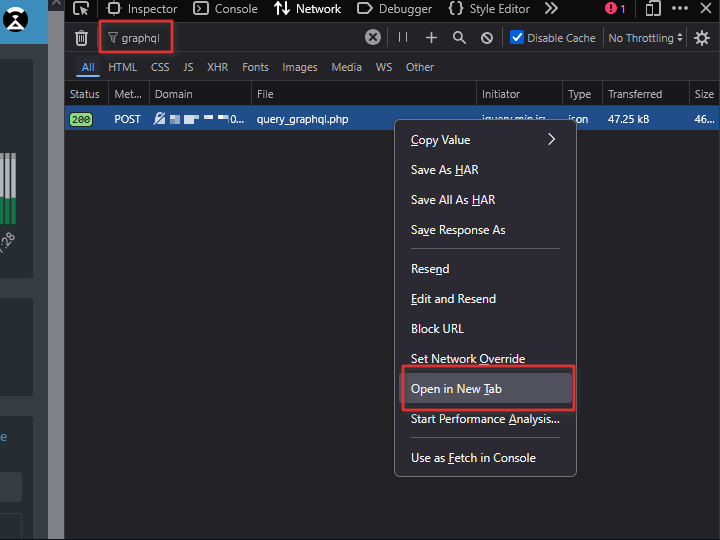The width and height of the screenshot is (720, 540).
Task: Toggle the Disable Cache checkbox
Action: tap(517, 38)
